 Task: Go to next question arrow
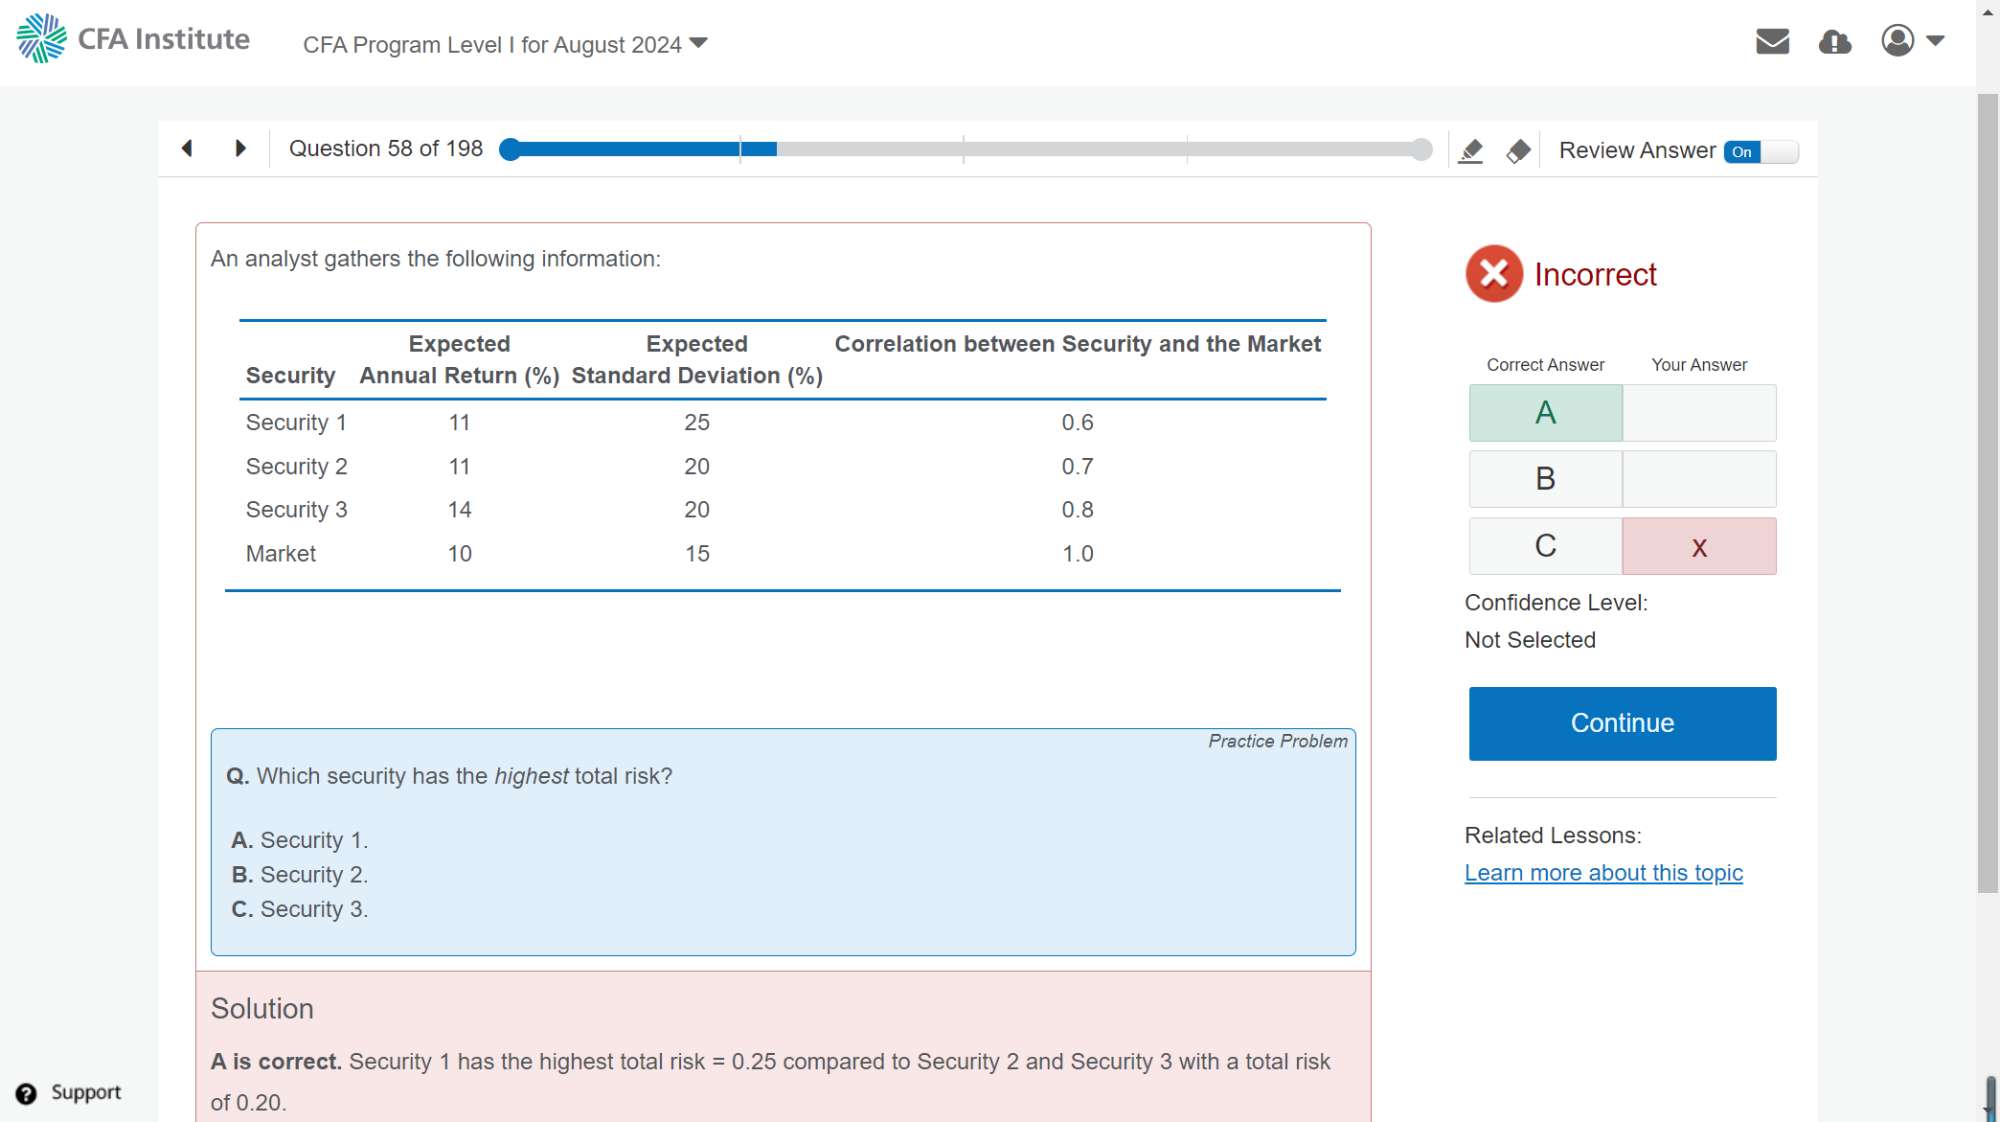(240, 149)
